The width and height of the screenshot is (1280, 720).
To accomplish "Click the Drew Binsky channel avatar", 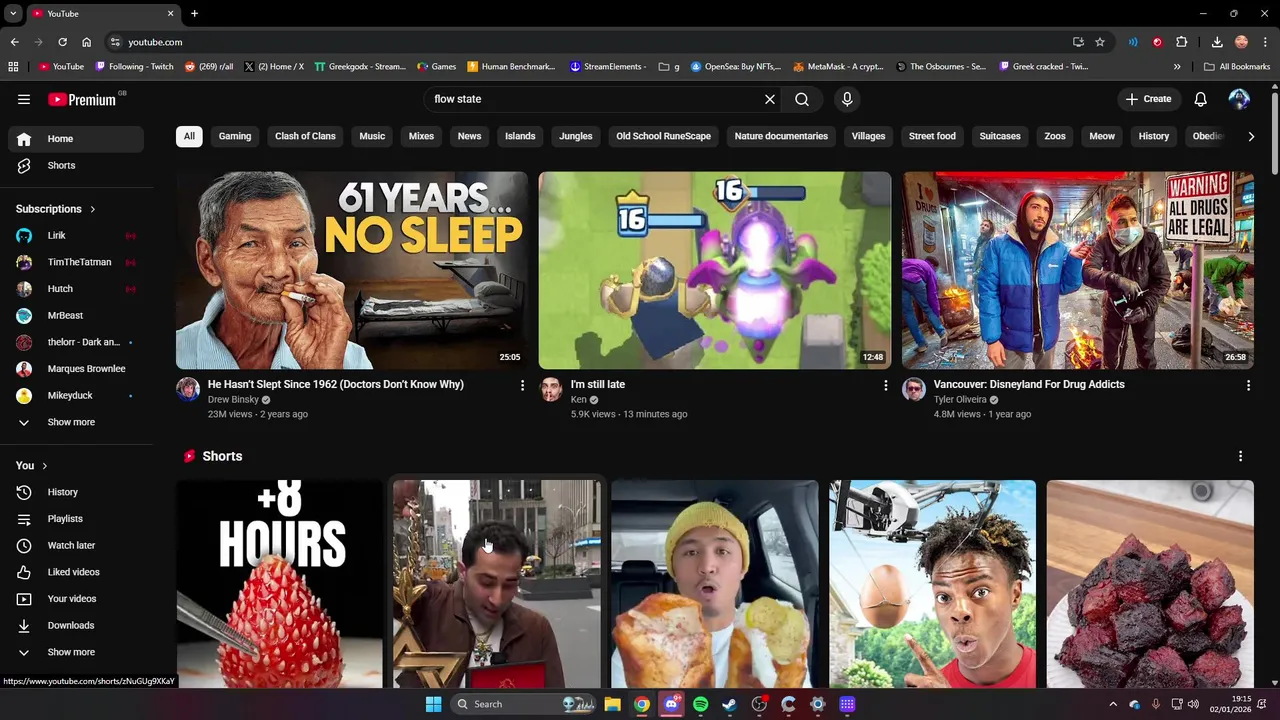I will click(x=188, y=389).
